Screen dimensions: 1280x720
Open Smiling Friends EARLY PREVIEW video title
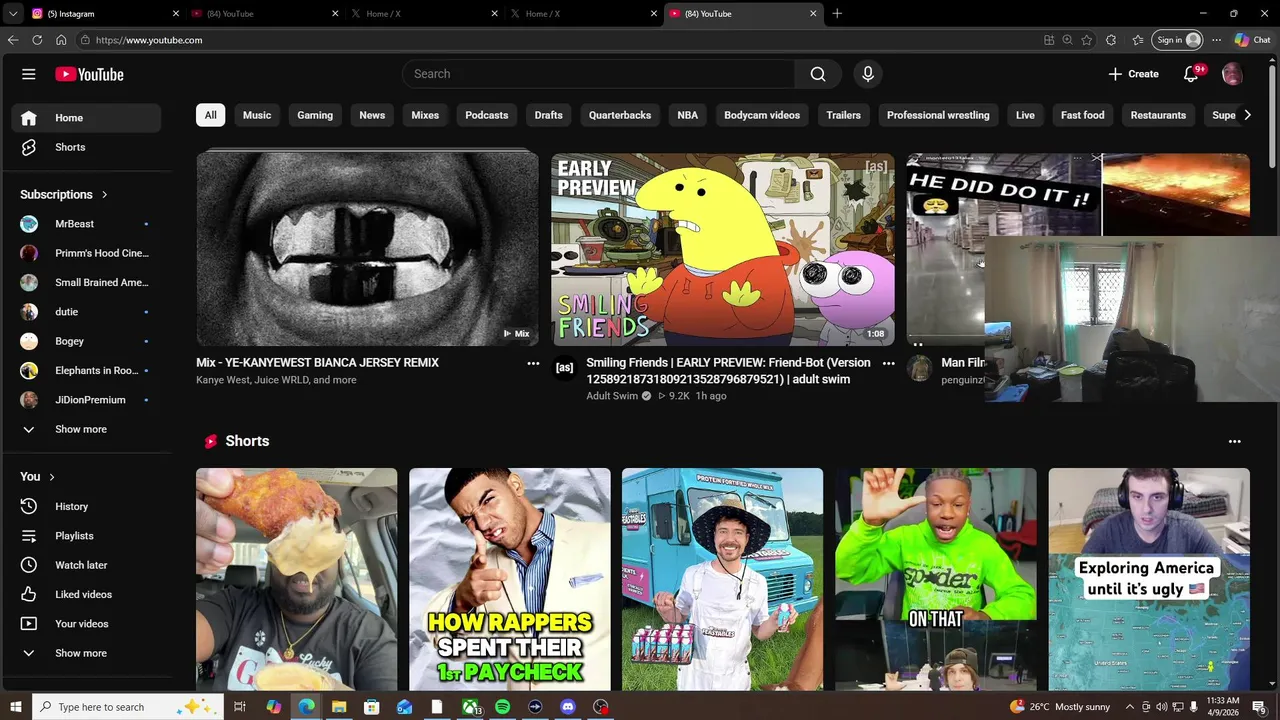728,371
